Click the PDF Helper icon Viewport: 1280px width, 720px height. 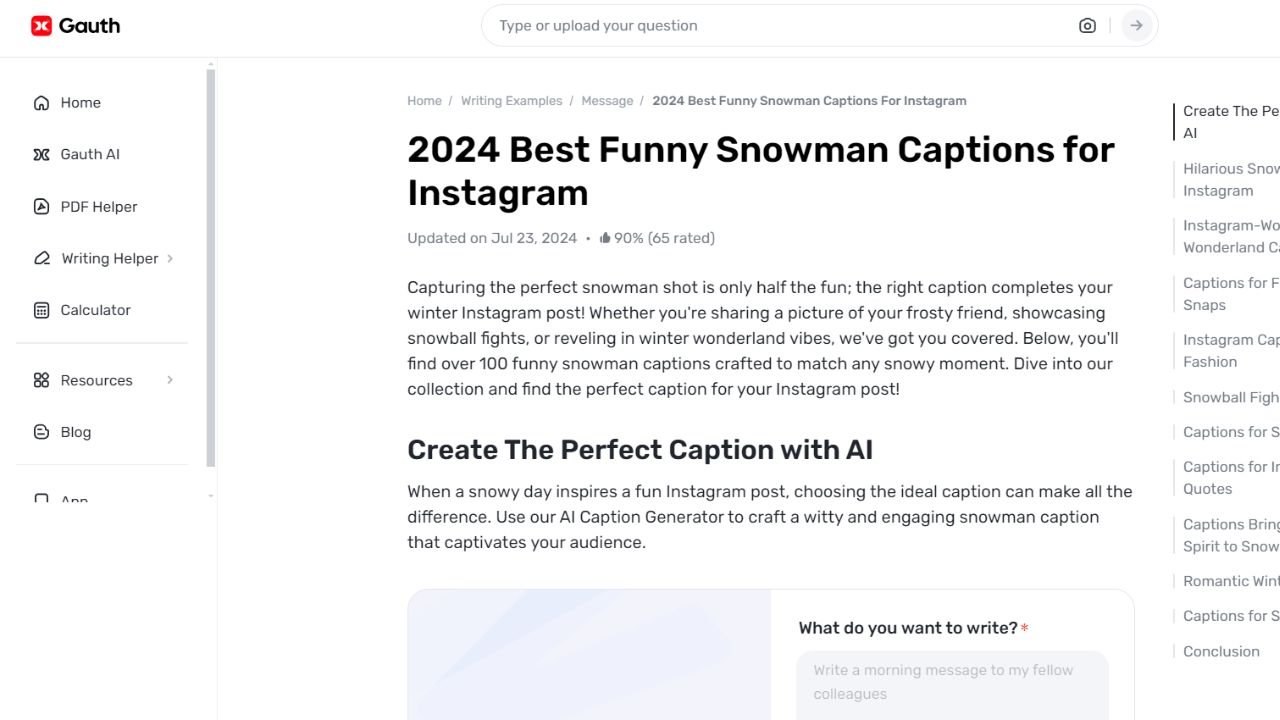click(41, 206)
